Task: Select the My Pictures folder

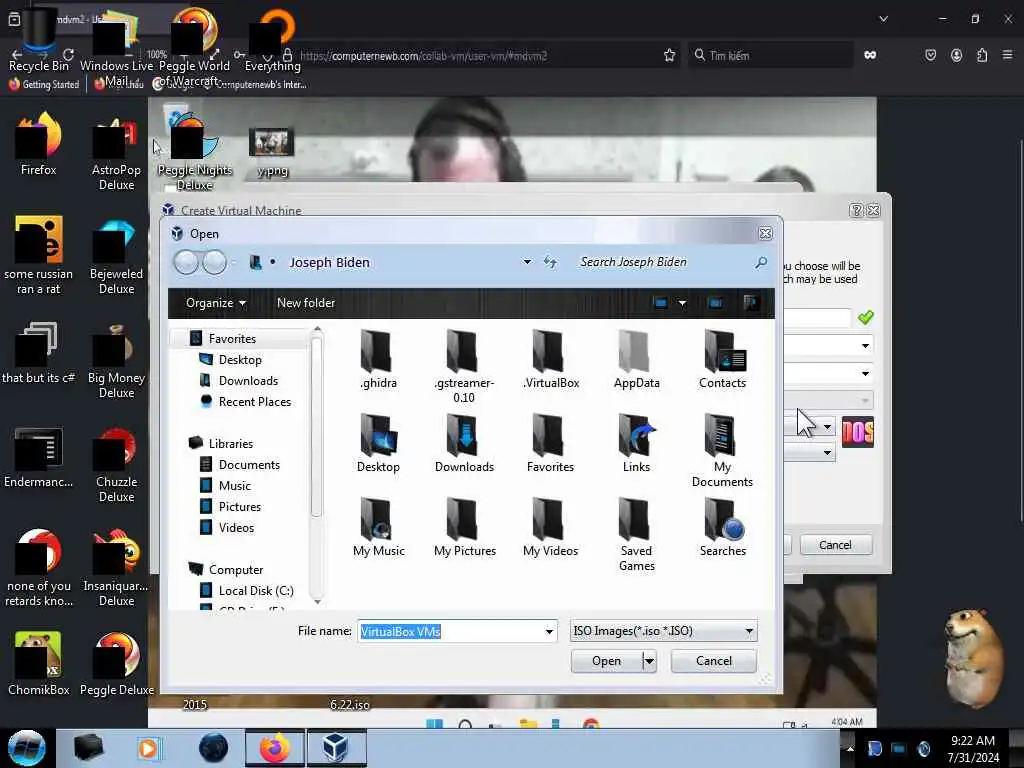Action: pos(464,527)
